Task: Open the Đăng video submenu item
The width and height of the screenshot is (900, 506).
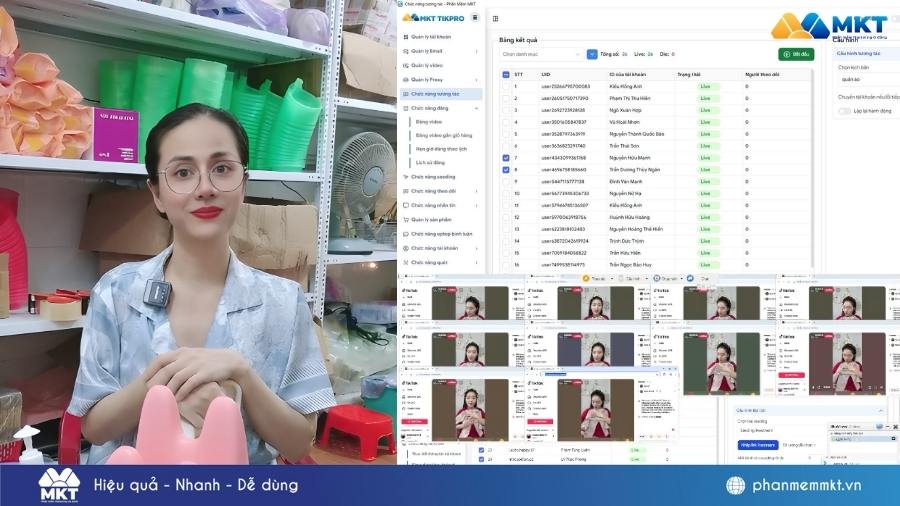Action: click(x=429, y=122)
